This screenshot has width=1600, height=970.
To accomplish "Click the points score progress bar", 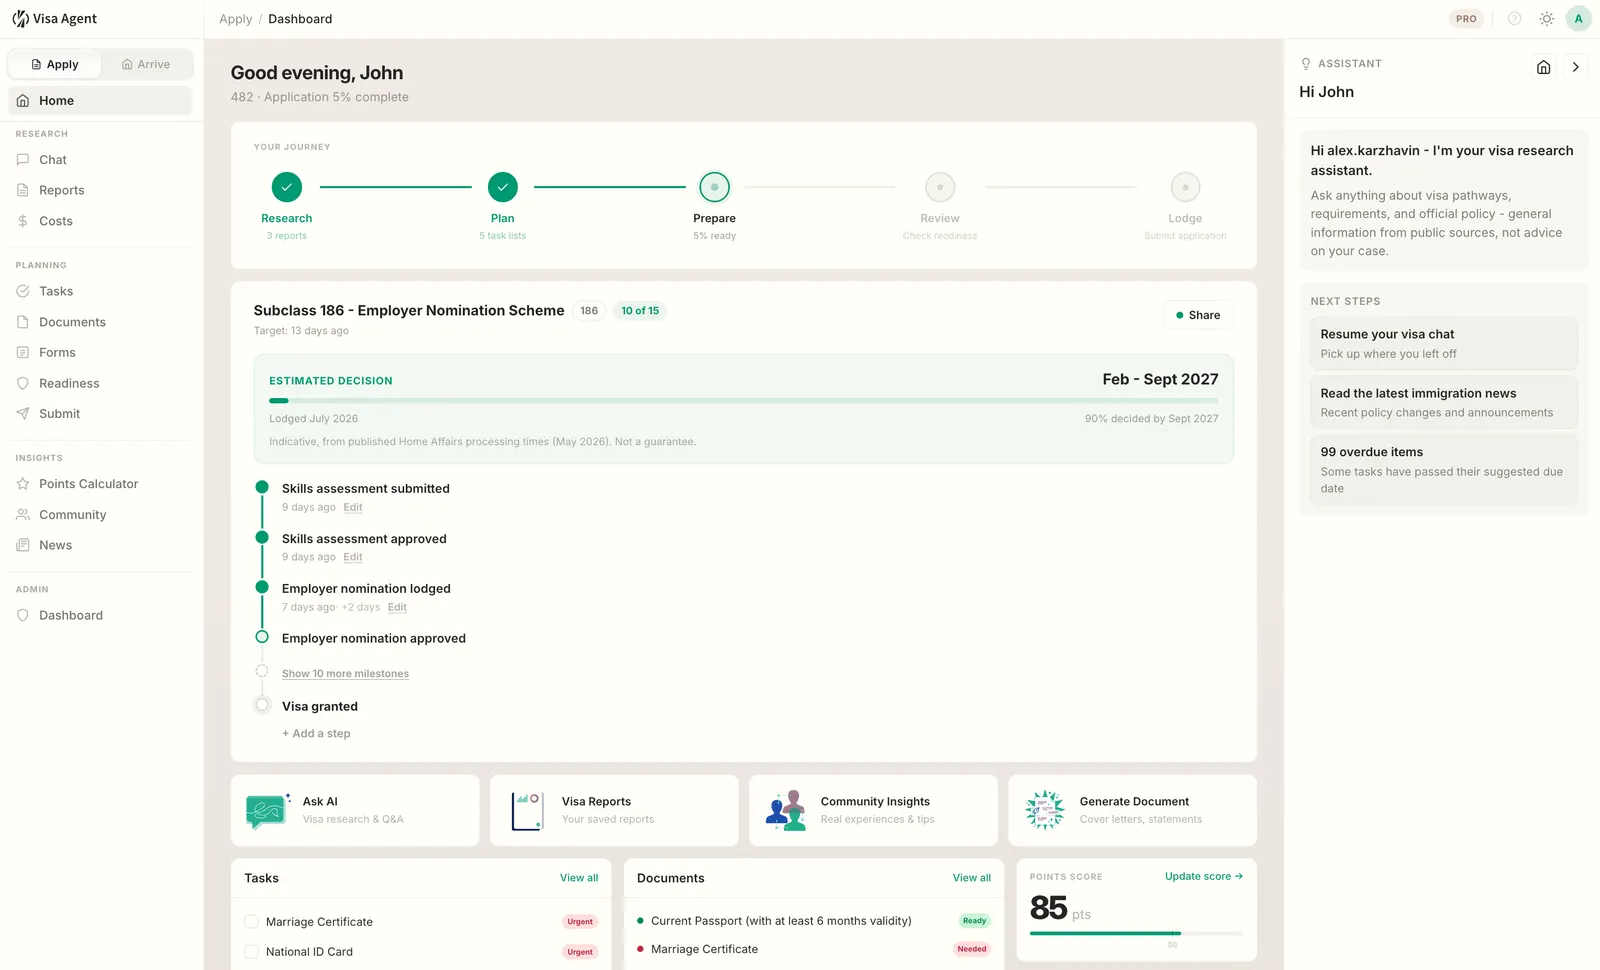I will coord(1136,933).
